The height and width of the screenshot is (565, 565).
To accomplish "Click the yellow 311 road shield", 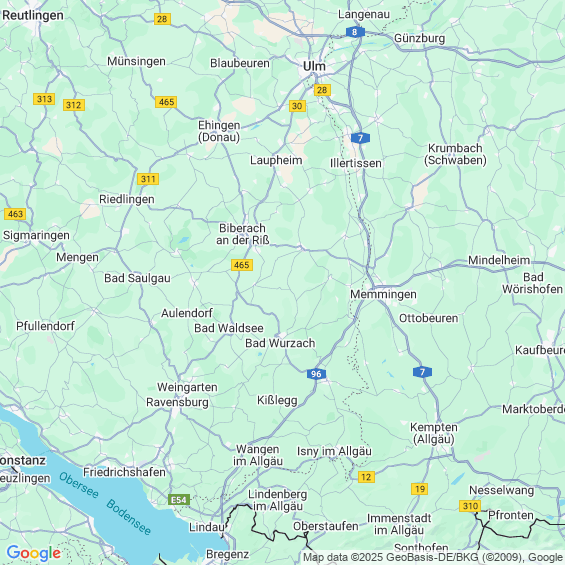I will (x=148, y=179).
